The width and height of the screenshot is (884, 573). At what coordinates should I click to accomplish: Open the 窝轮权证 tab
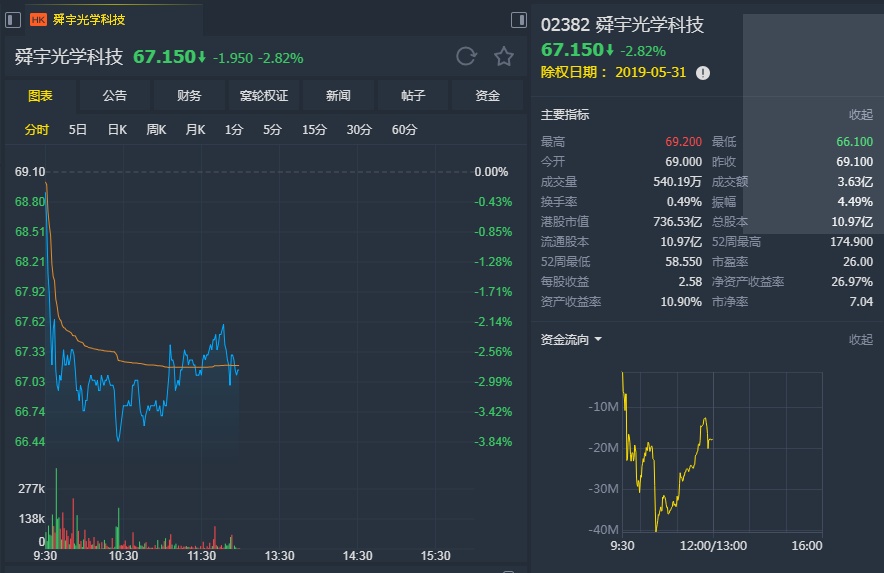tap(264, 96)
